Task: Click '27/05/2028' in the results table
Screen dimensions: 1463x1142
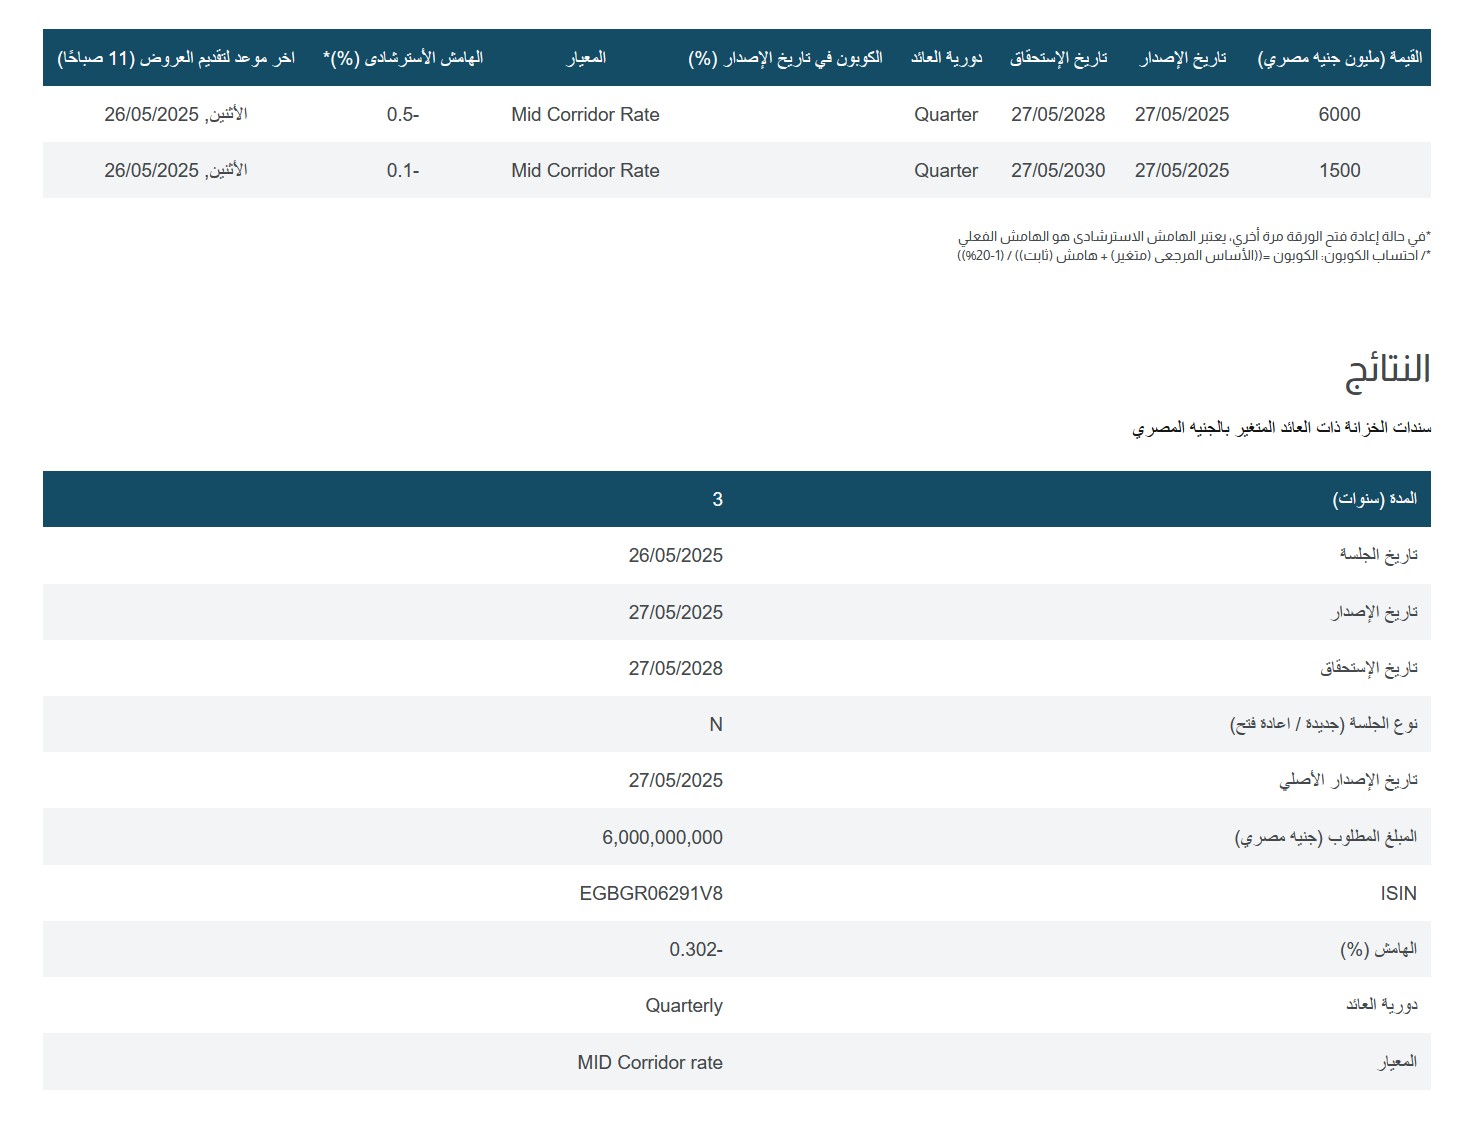Action: pos(675,668)
